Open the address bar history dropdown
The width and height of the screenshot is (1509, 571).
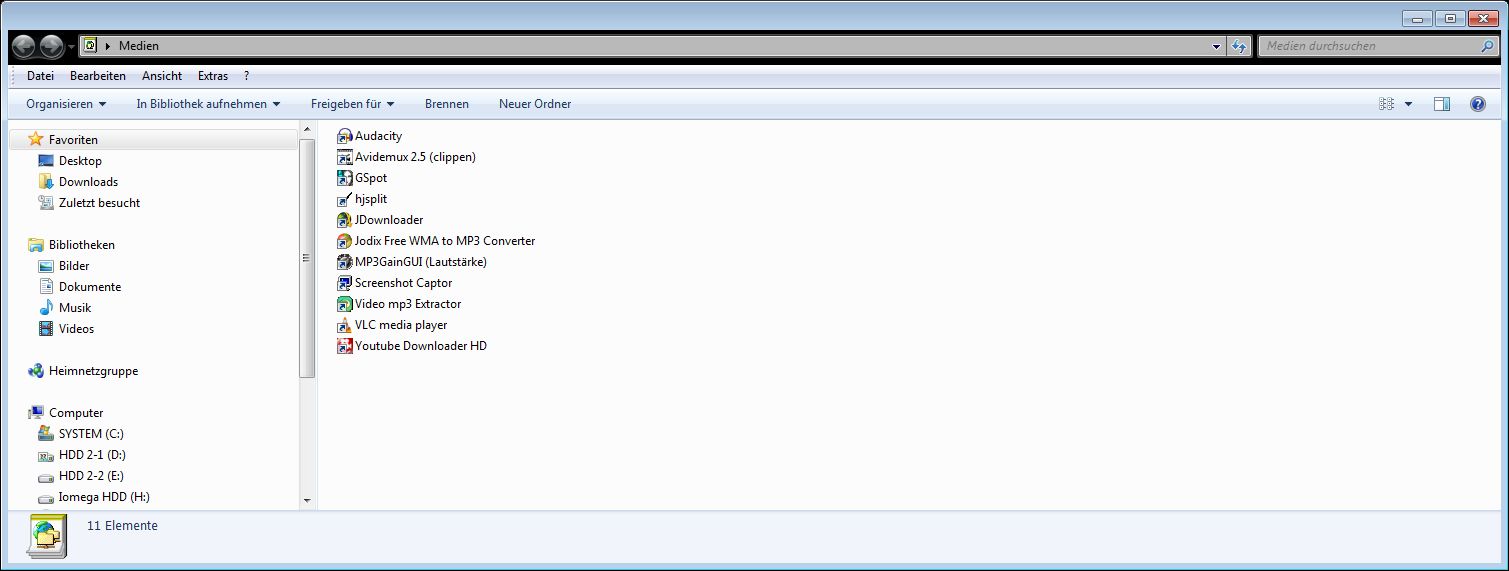coord(1216,46)
